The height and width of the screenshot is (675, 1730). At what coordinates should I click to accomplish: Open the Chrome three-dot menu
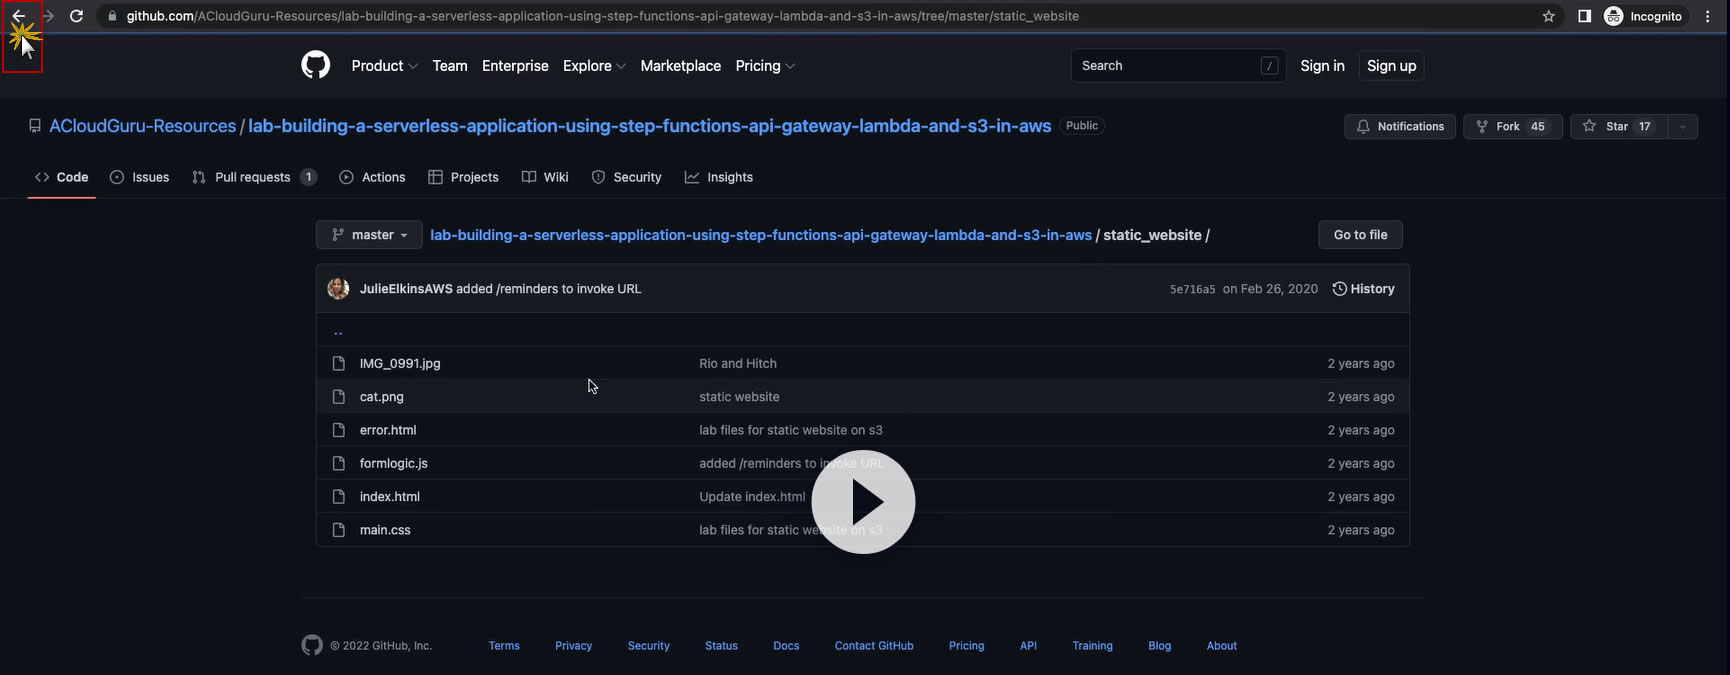[x=1708, y=16]
